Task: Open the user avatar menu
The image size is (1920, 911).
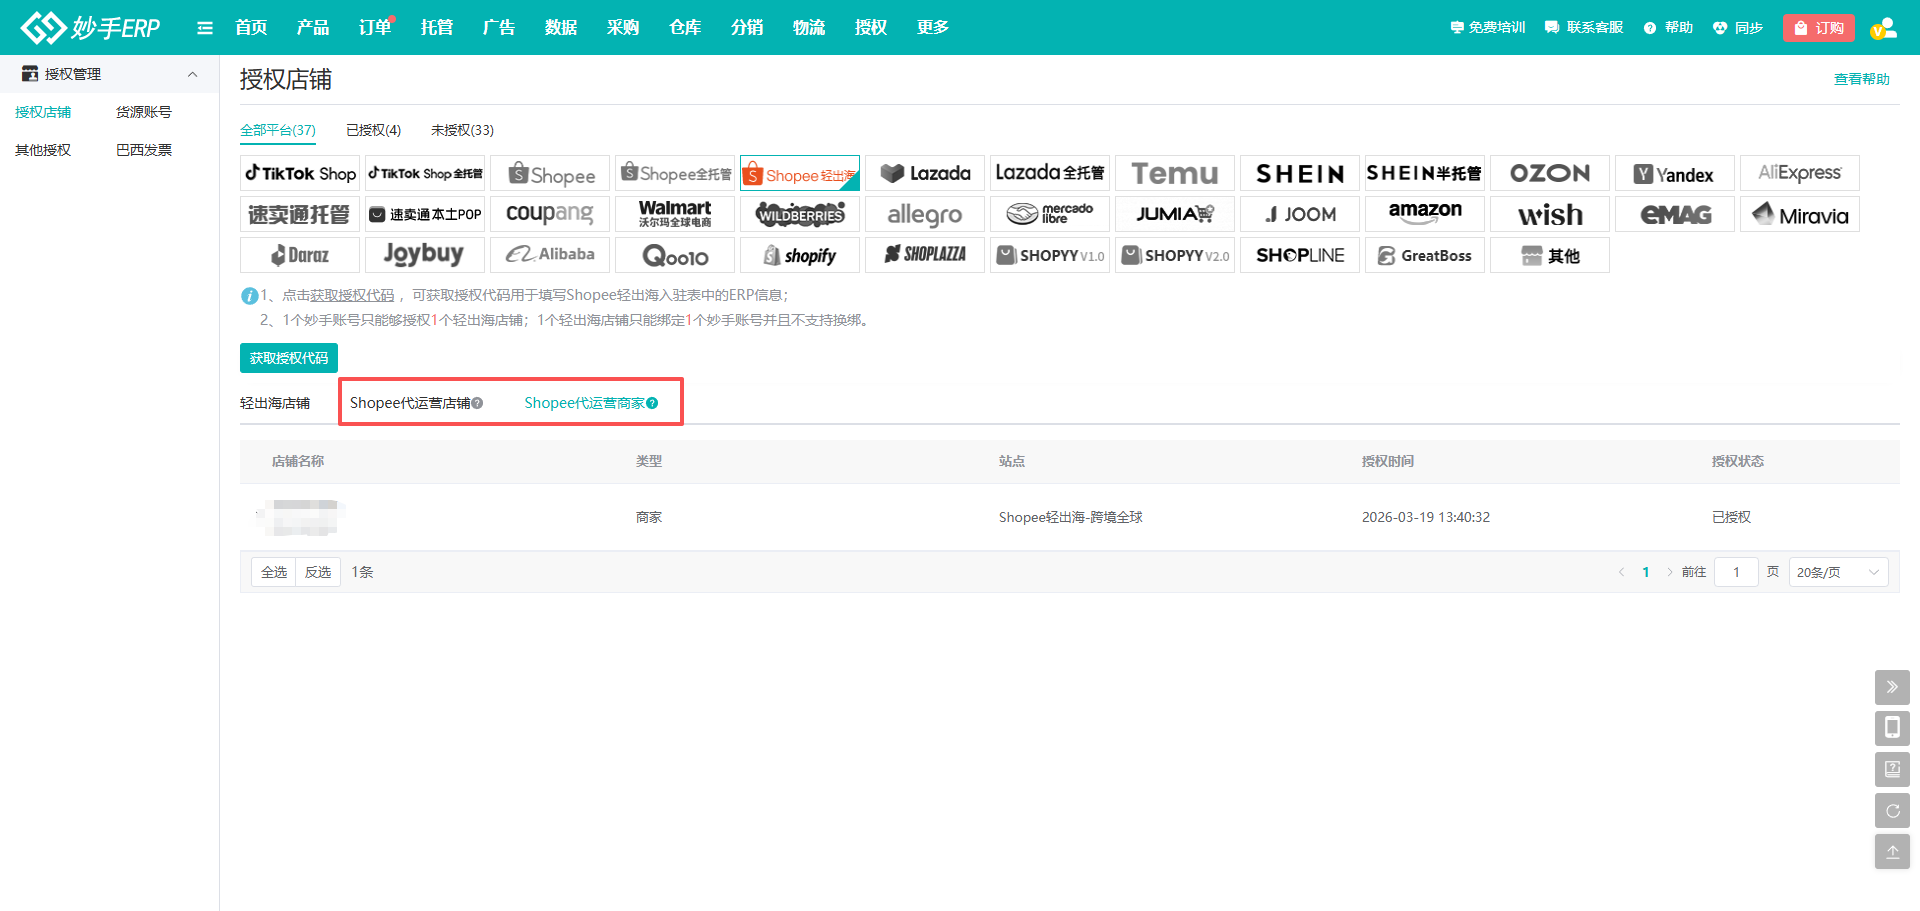Action: (x=1884, y=28)
